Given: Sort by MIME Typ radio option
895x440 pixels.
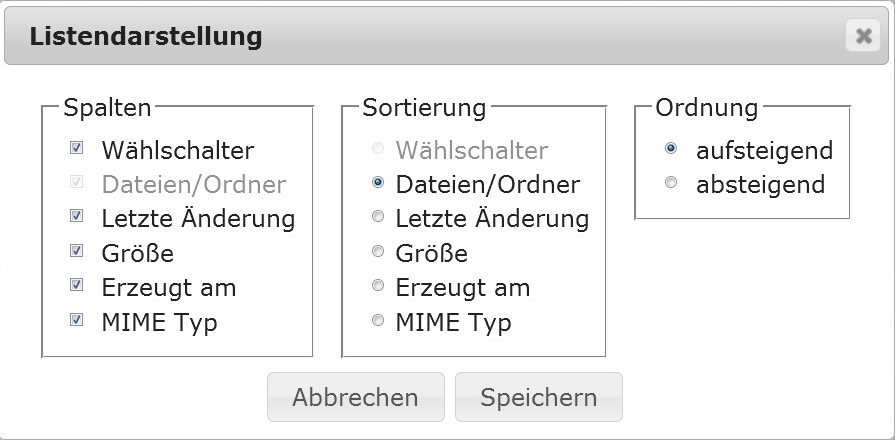Looking at the screenshot, I should [377, 321].
